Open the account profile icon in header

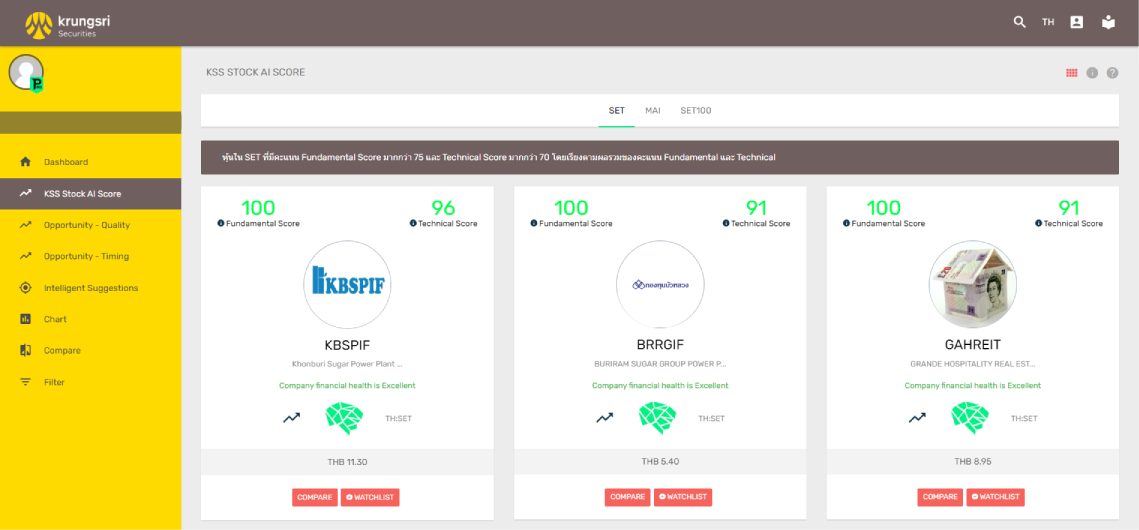pyautogui.click(x=1077, y=22)
